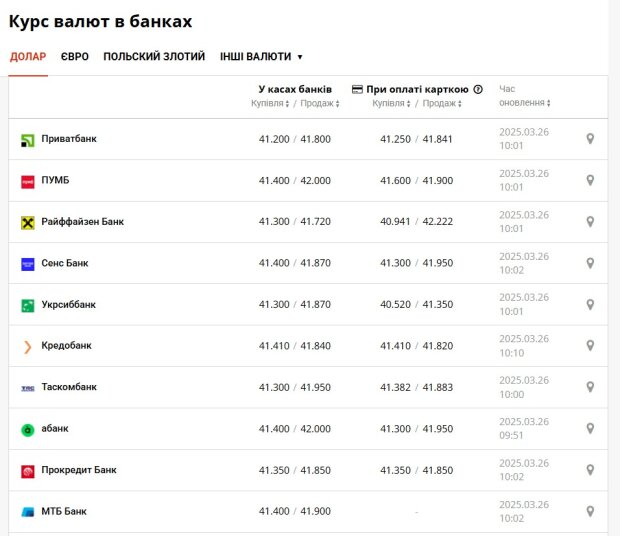Viewport: 620px width, 536px height.
Task: Click the Raiffeisen Bank logo icon
Action: 28,222
